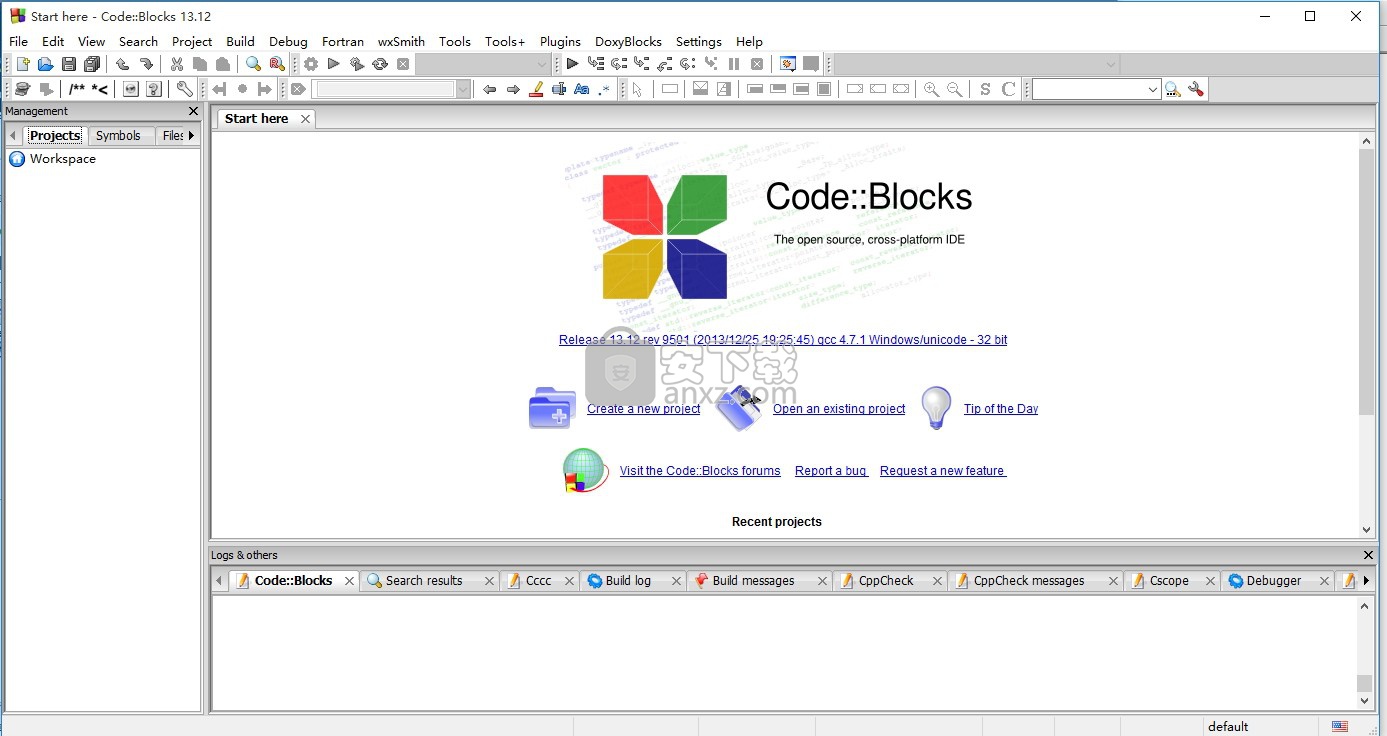
Task: Open the Settings menu
Action: (x=698, y=41)
